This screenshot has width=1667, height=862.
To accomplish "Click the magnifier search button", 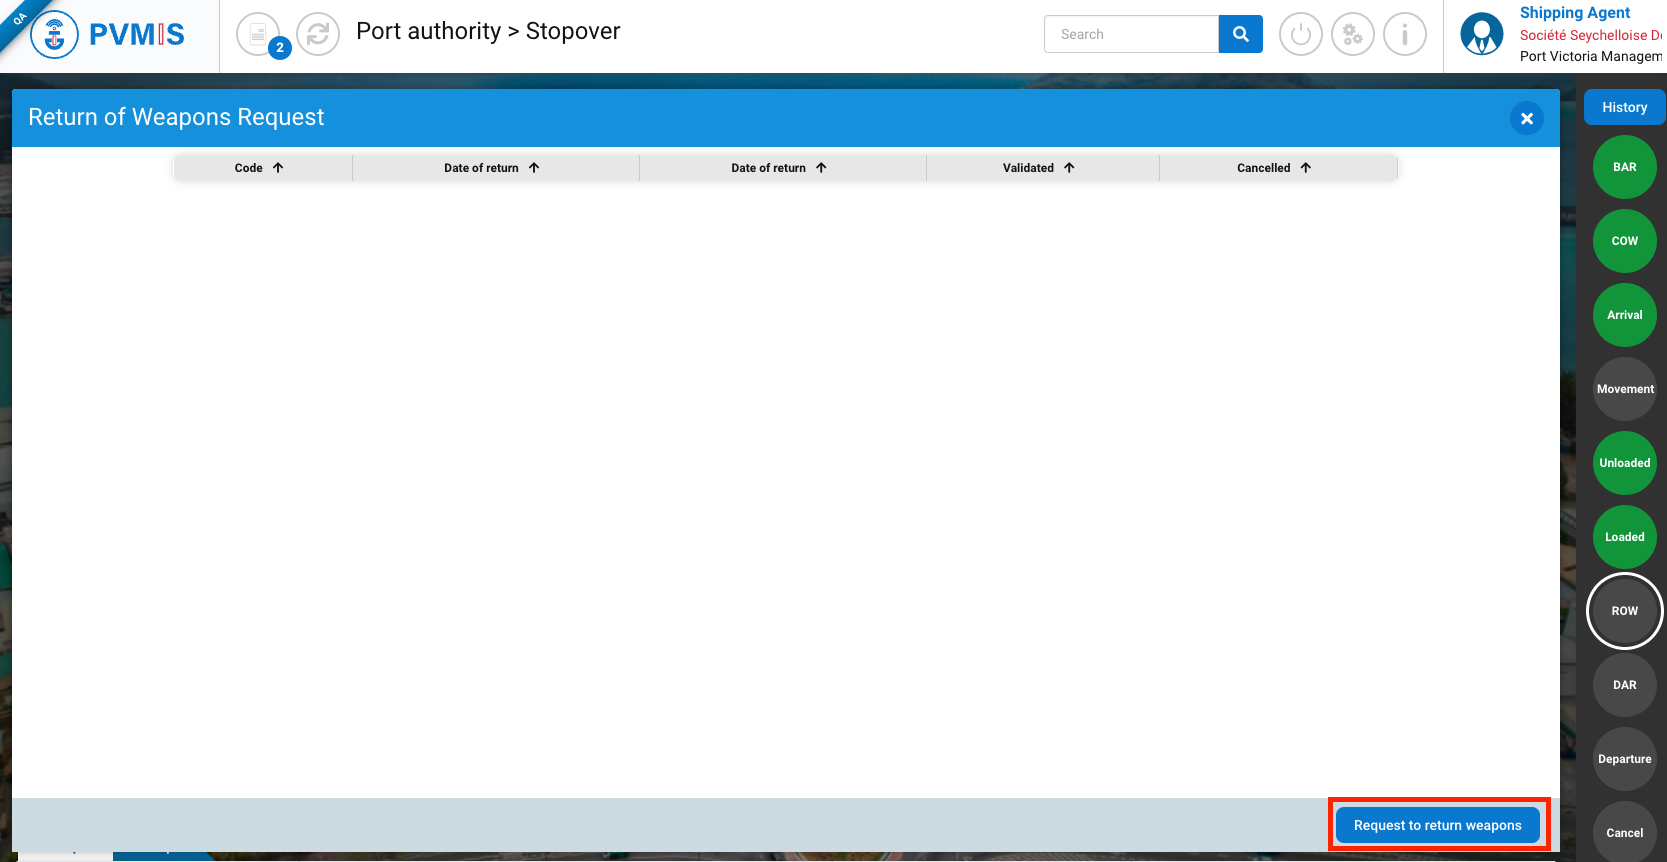I will 1240,34.
